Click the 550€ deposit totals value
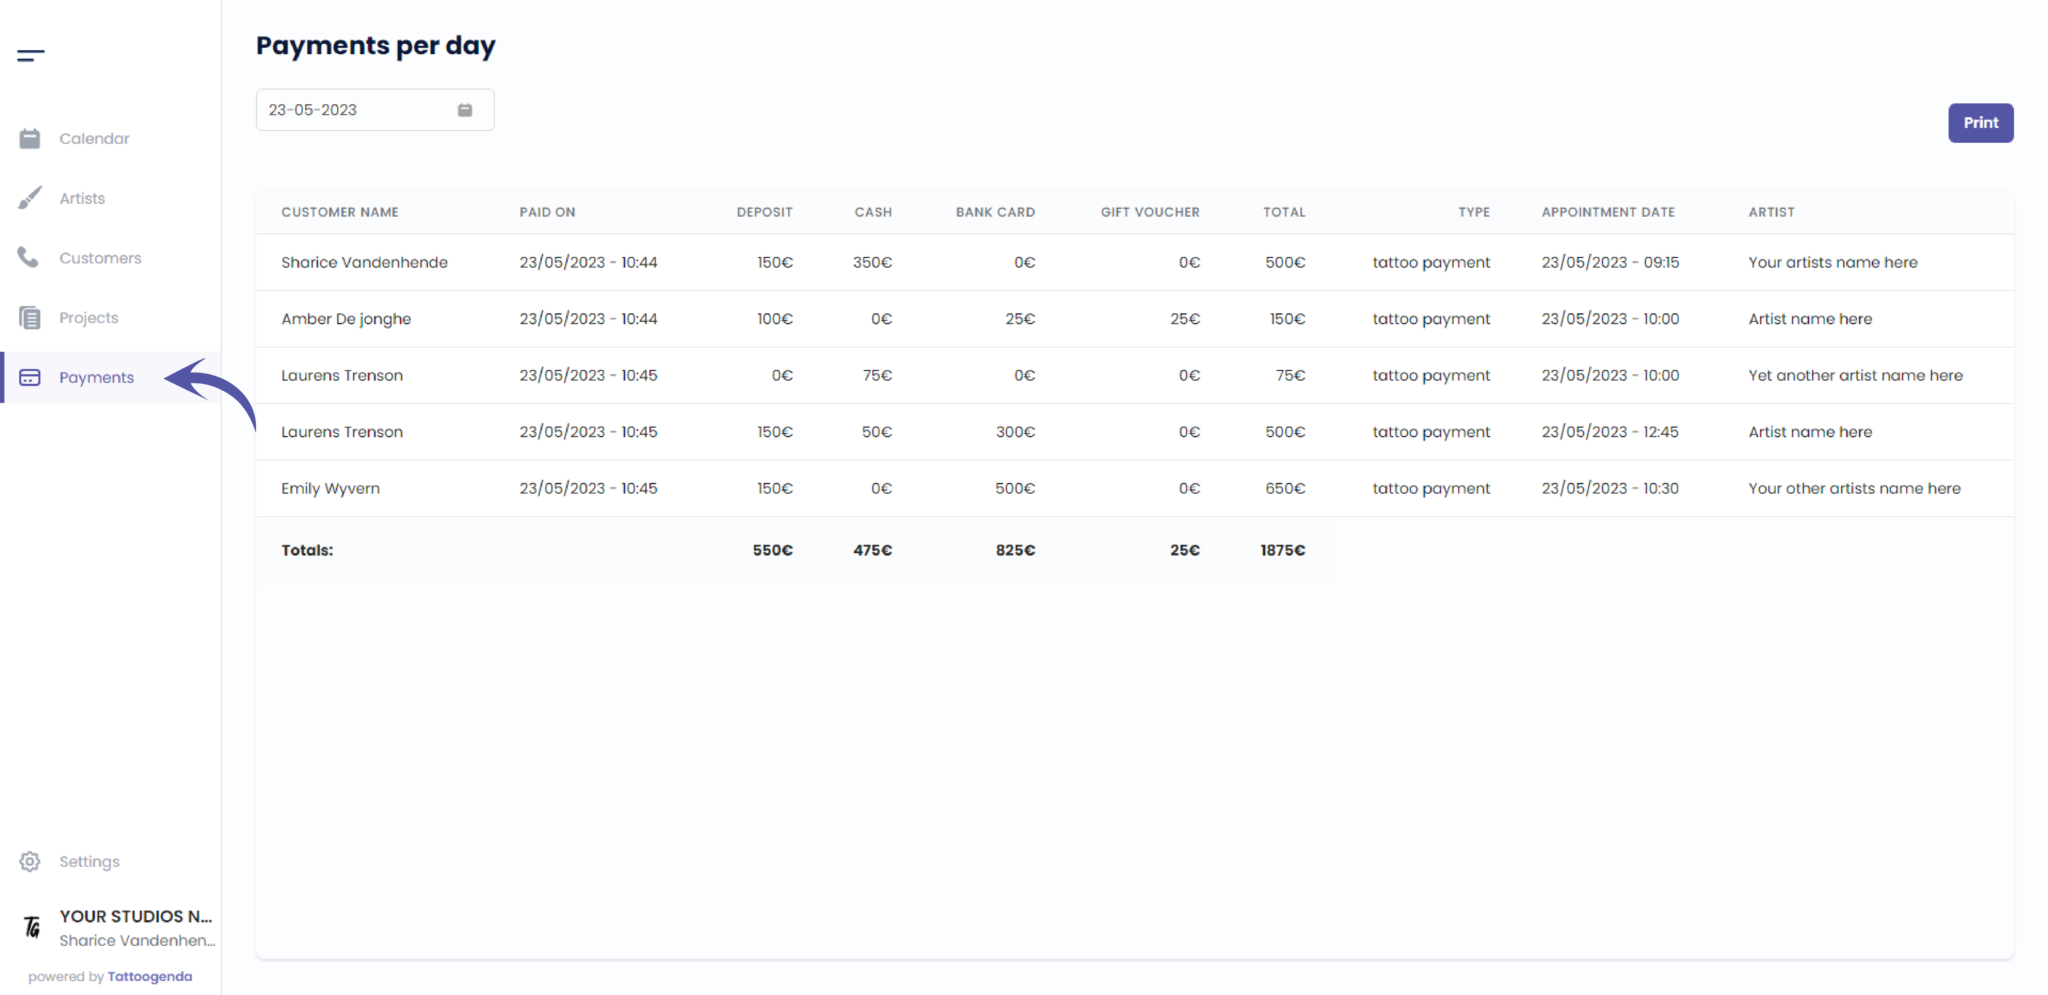The image size is (2048, 995). point(773,550)
